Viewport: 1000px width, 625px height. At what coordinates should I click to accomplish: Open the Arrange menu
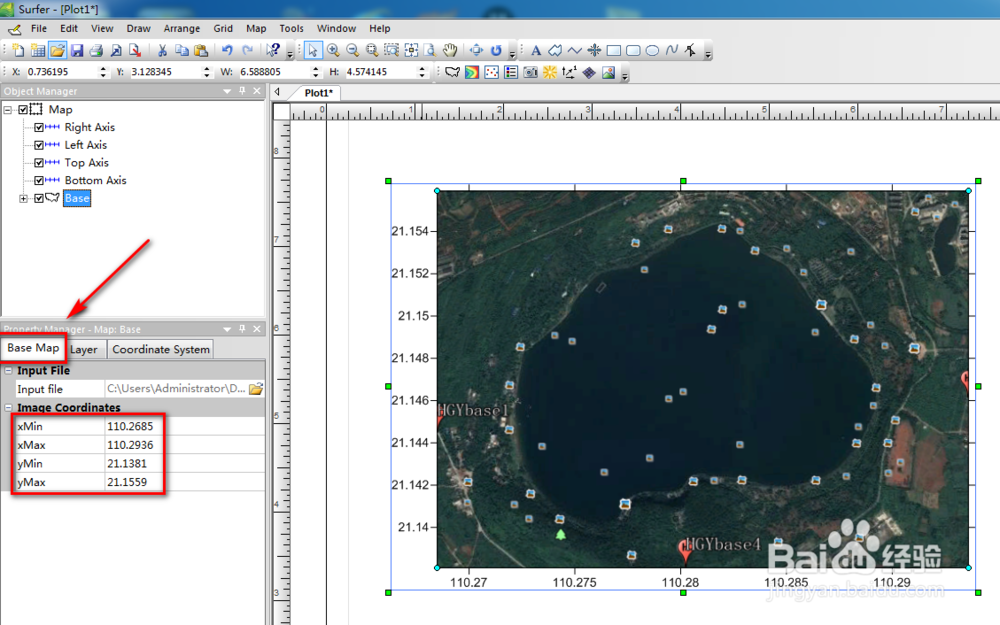(181, 29)
